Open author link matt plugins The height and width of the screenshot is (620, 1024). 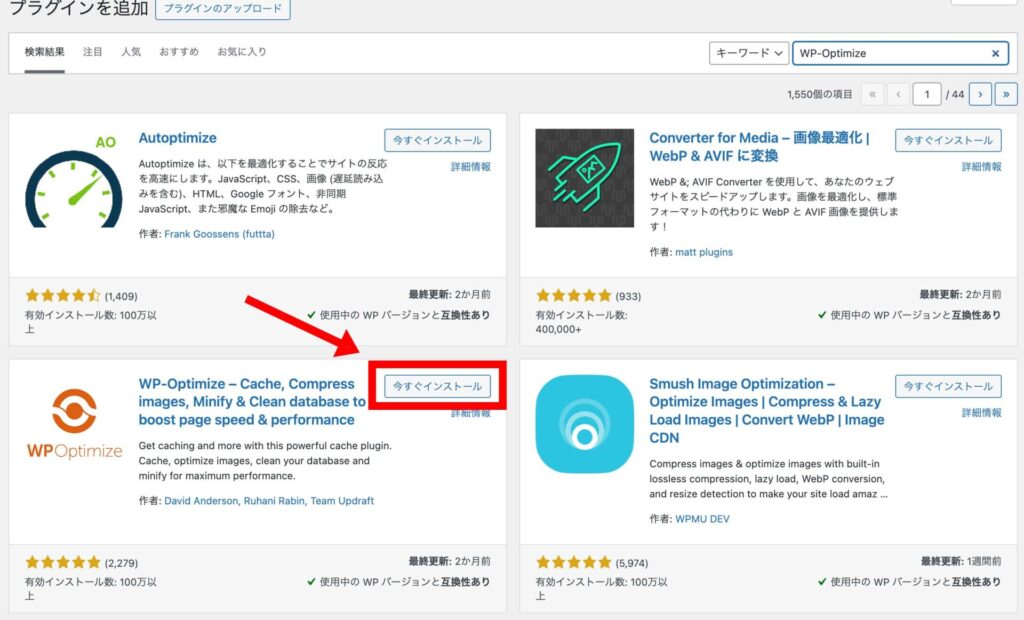pyautogui.click(x=704, y=252)
